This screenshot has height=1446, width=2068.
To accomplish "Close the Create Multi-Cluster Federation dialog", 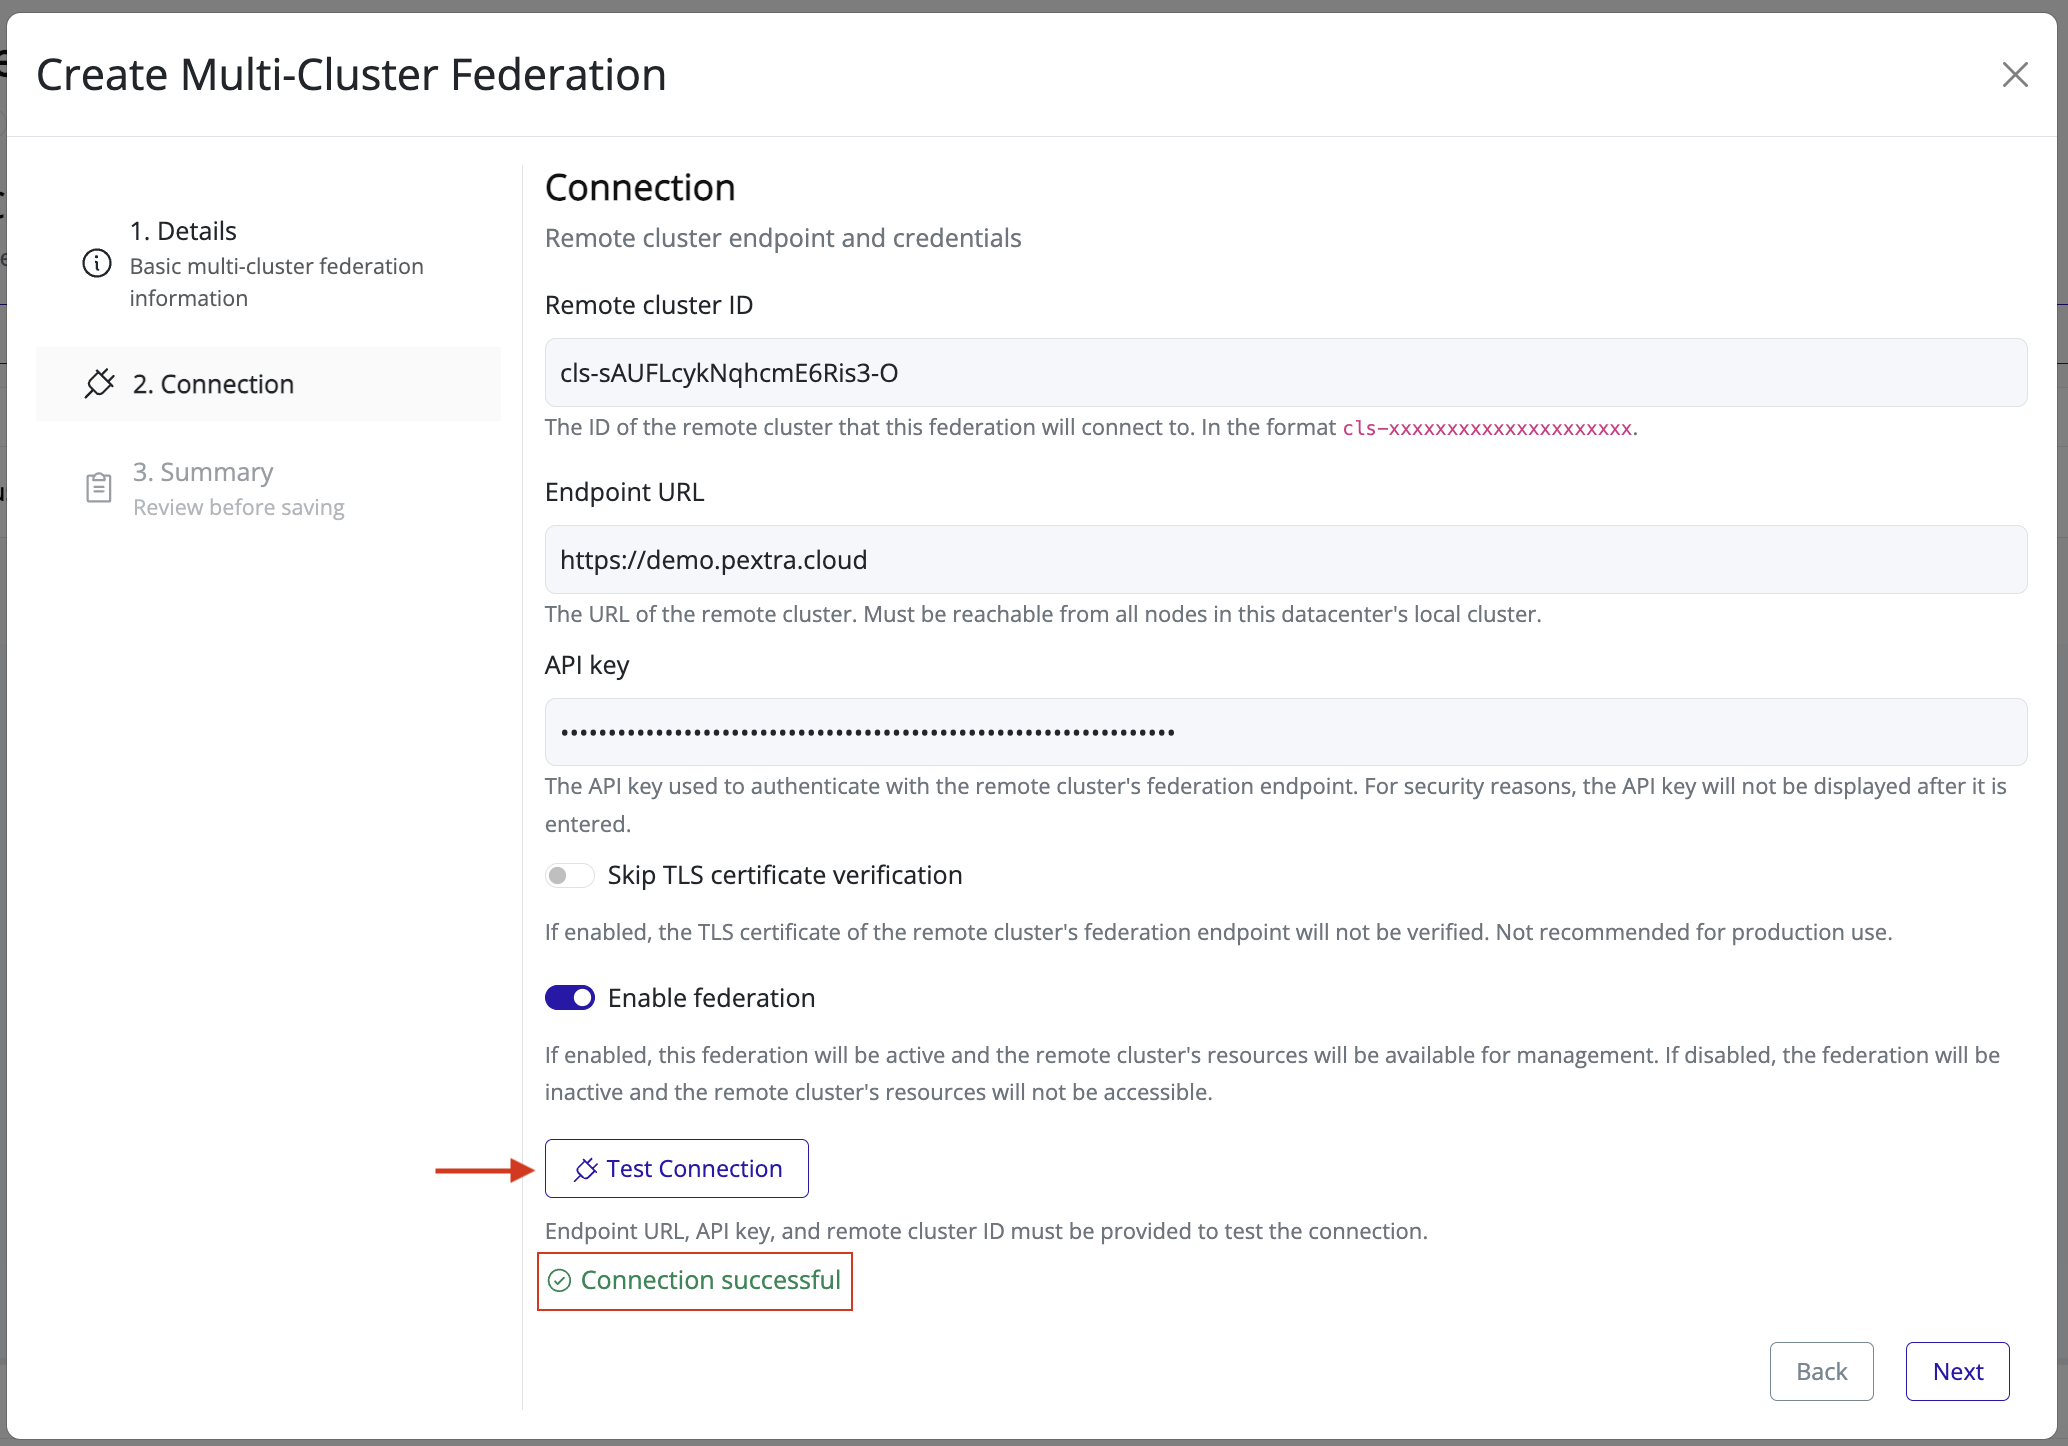I will click(2015, 75).
